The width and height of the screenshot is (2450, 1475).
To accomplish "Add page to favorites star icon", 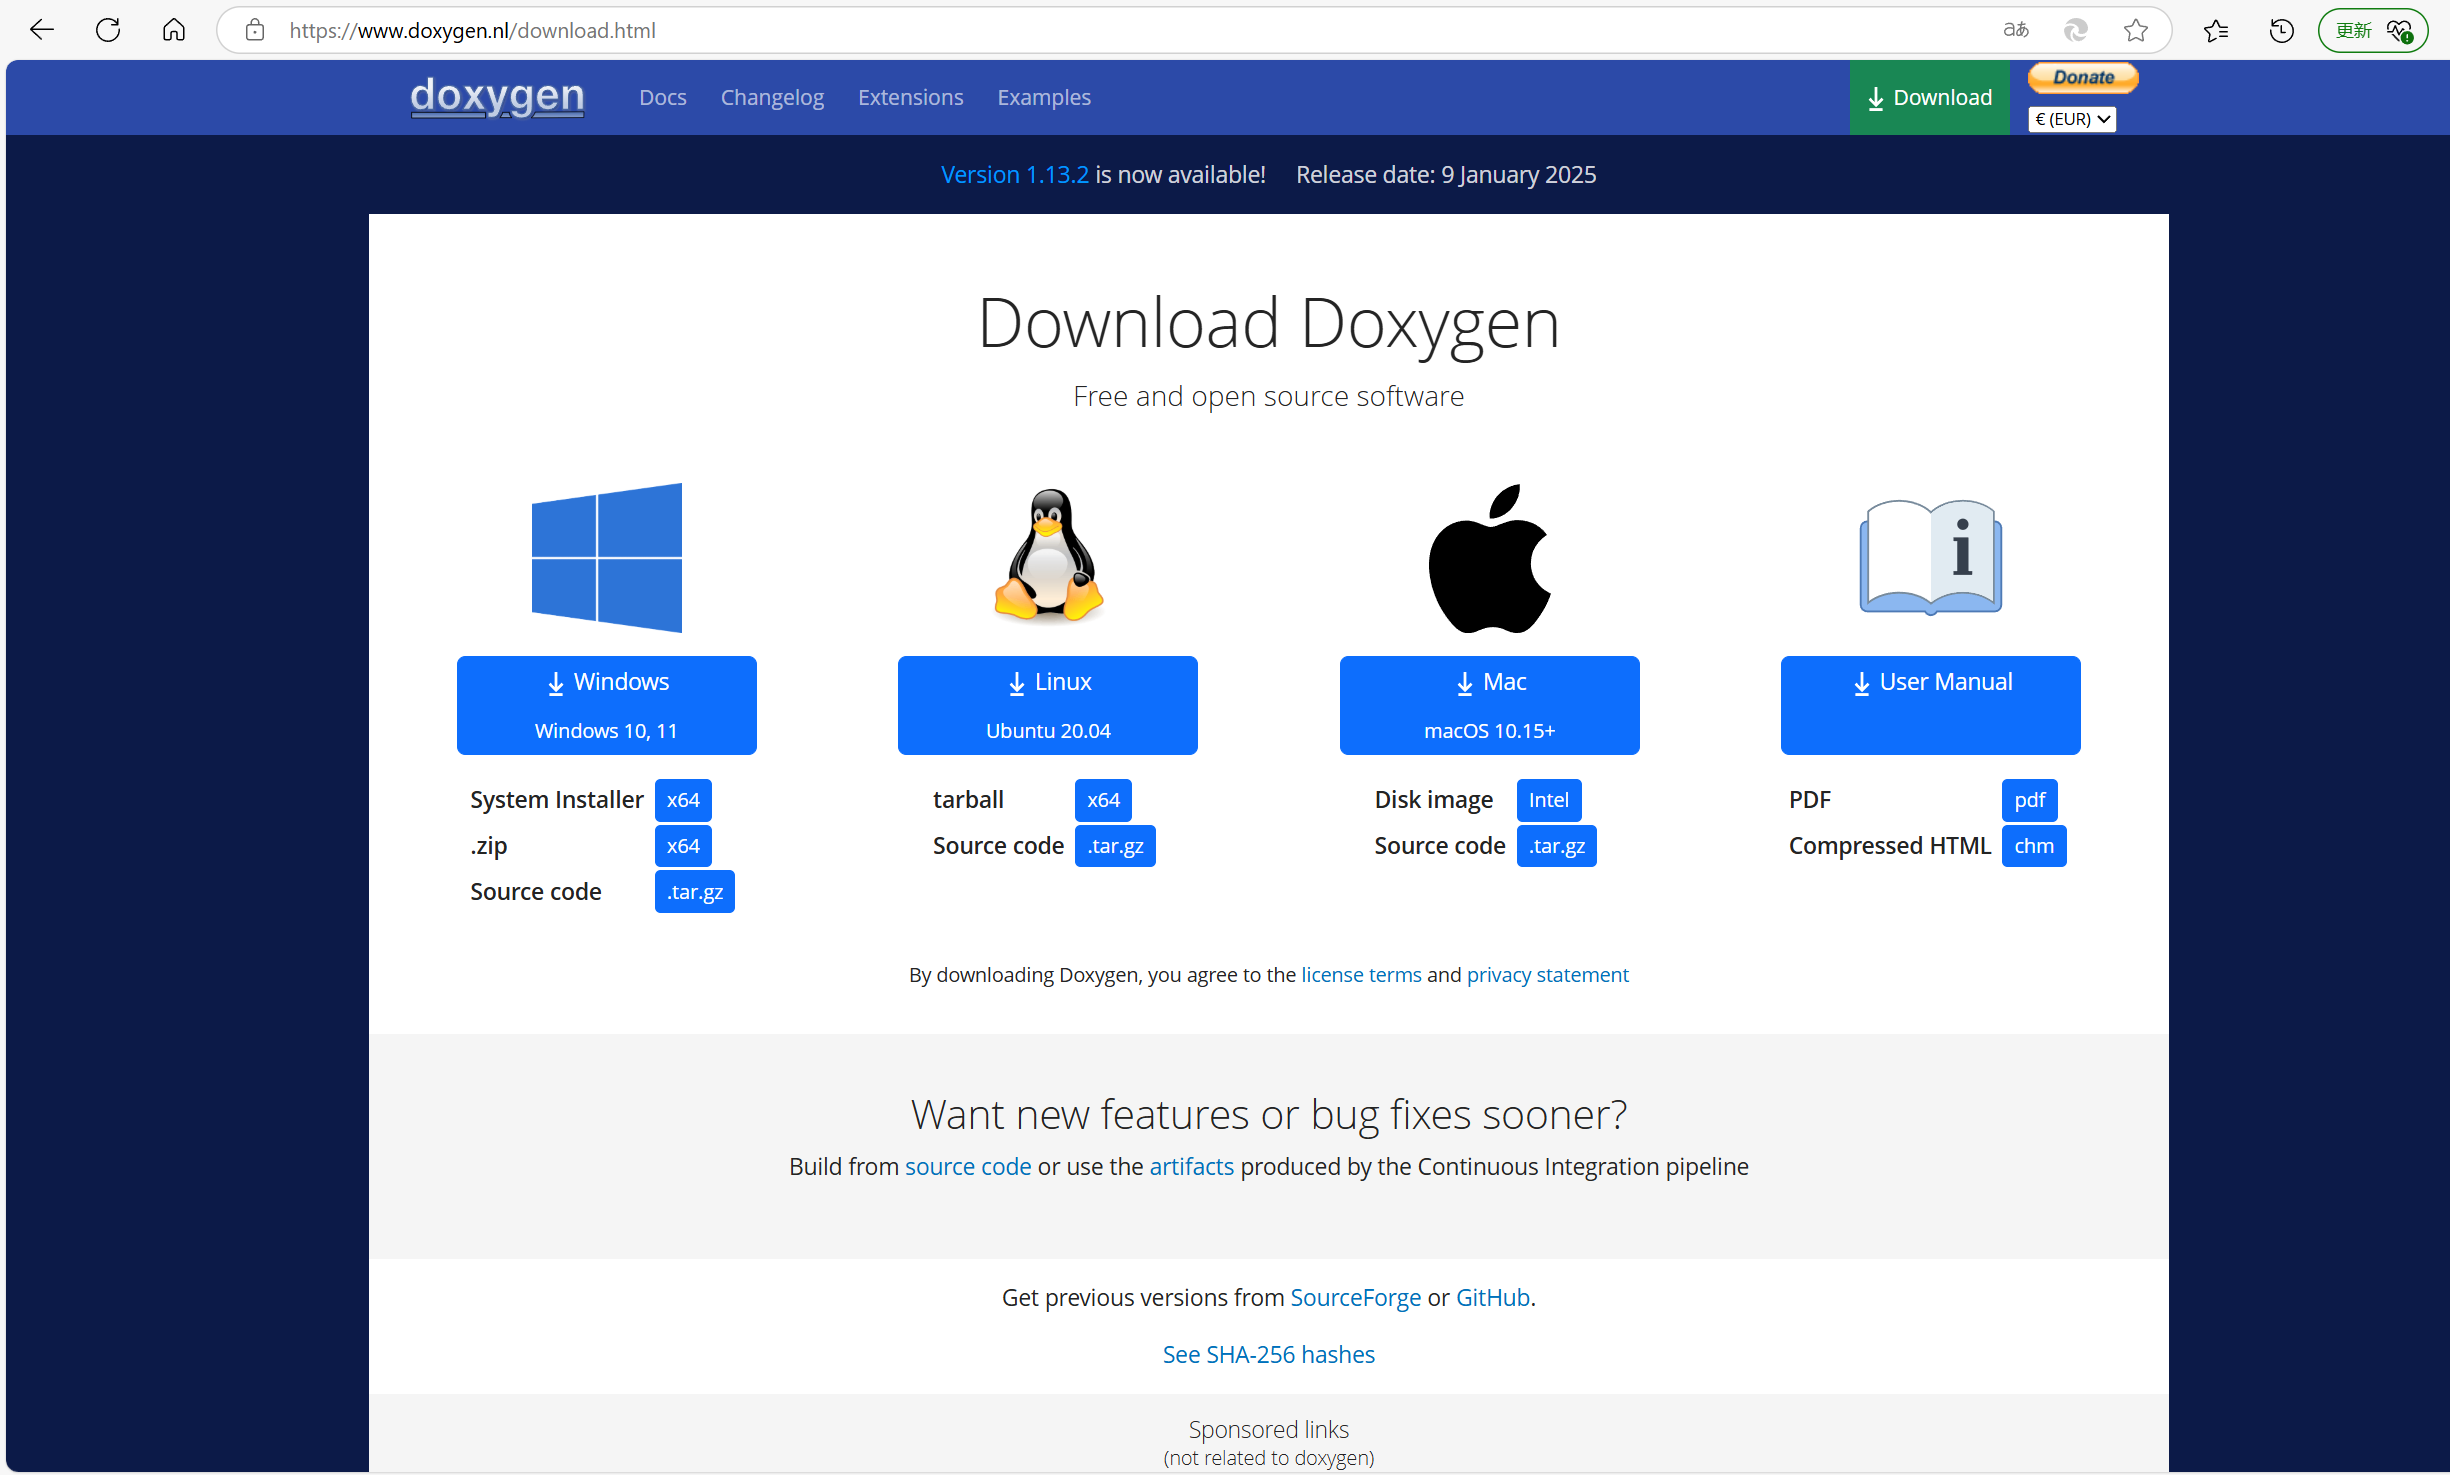I will click(2136, 30).
